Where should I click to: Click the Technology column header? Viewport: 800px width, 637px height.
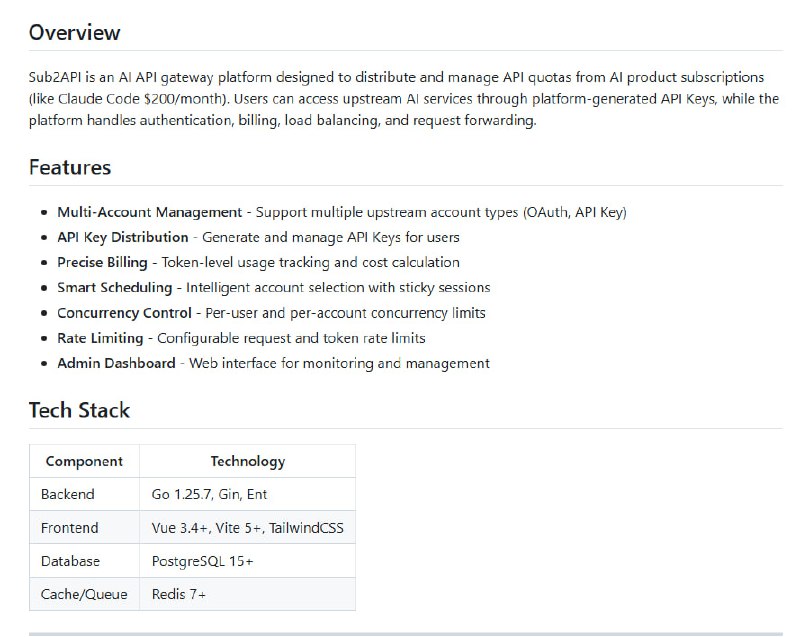click(x=247, y=461)
